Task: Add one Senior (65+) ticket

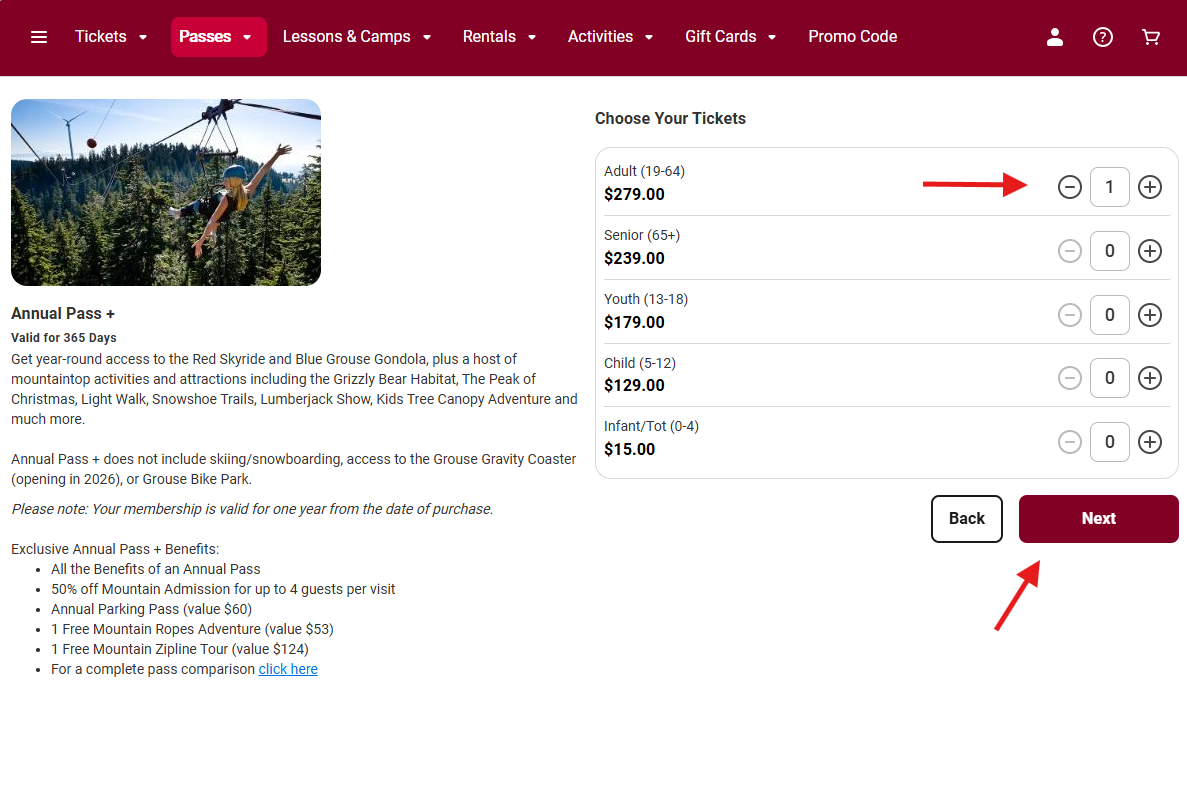Action: [1150, 251]
